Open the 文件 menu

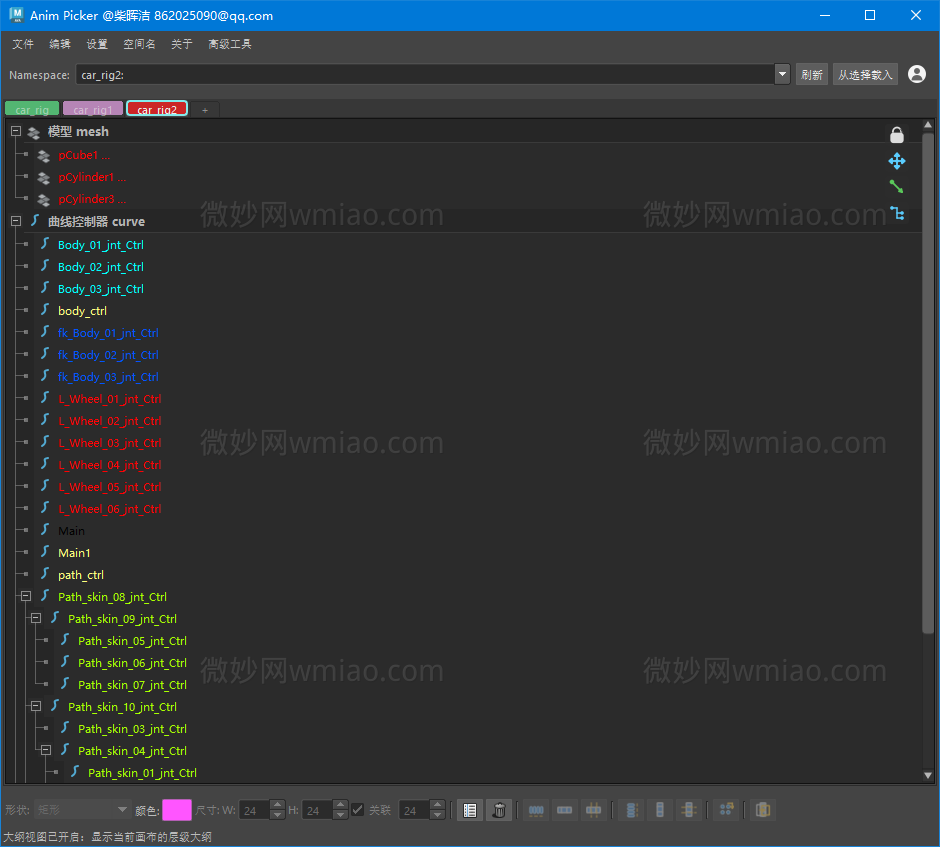tap(23, 44)
